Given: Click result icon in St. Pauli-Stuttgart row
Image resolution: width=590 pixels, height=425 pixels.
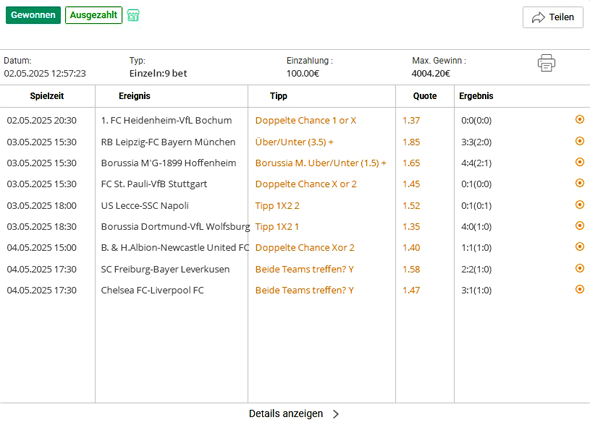Looking at the screenshot, I should (x=579, y=183).
